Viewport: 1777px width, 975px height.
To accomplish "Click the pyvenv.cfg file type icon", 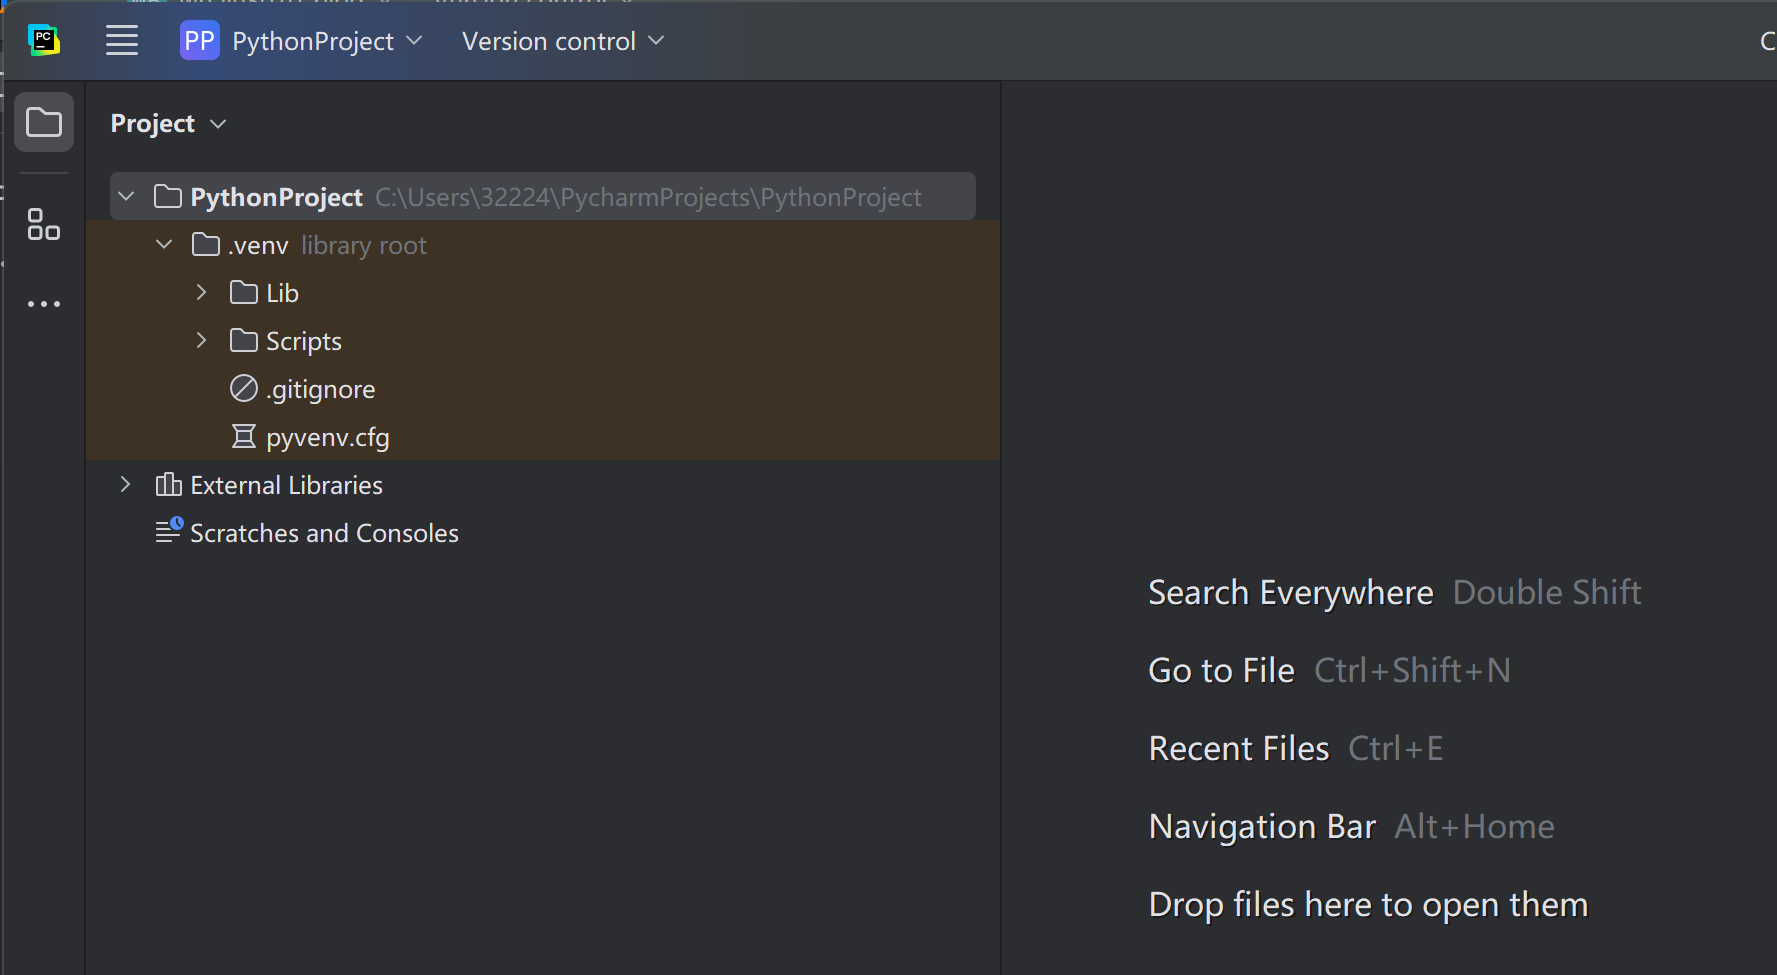I will (x=243, y=436).
